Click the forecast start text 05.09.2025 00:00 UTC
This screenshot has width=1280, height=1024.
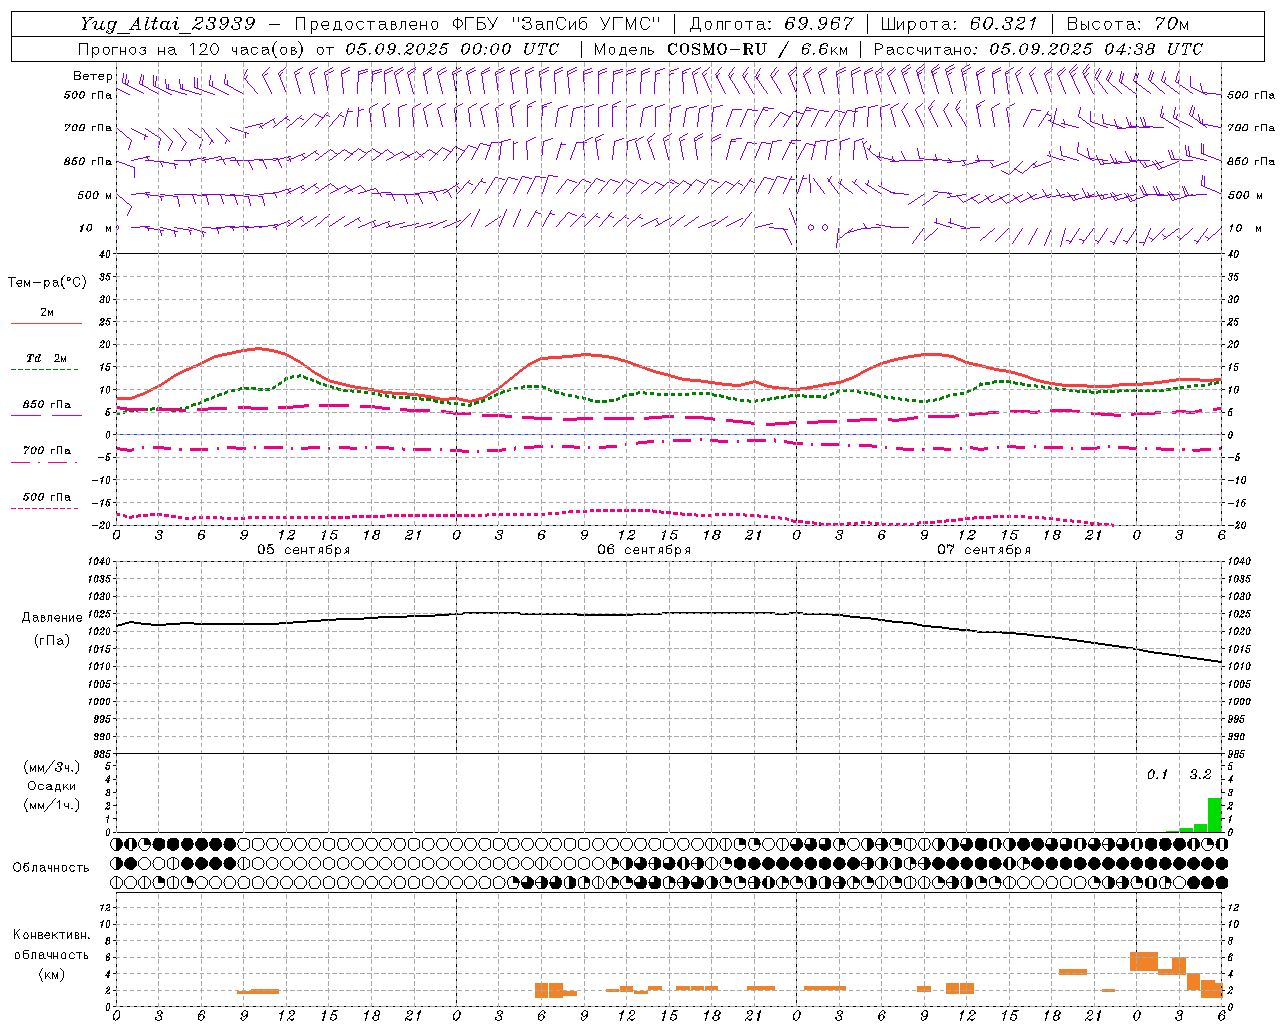(452, 49)
